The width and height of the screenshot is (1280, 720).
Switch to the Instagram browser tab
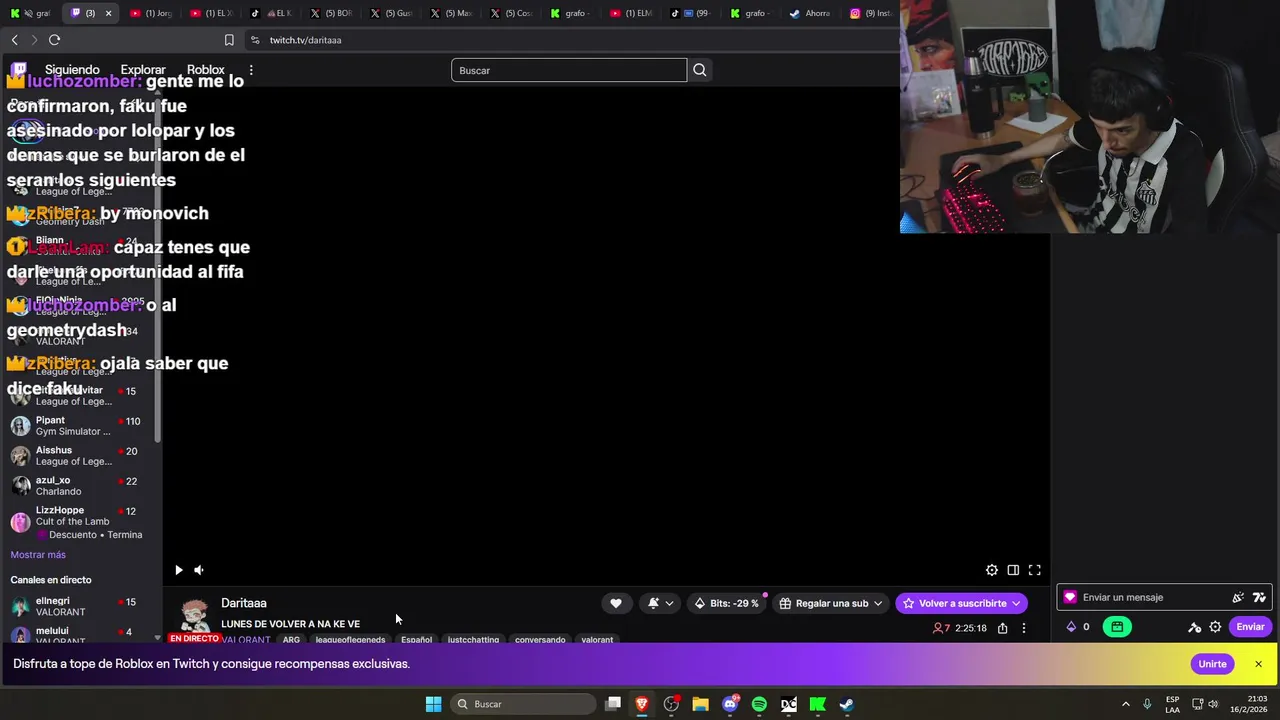pos(870,13)
